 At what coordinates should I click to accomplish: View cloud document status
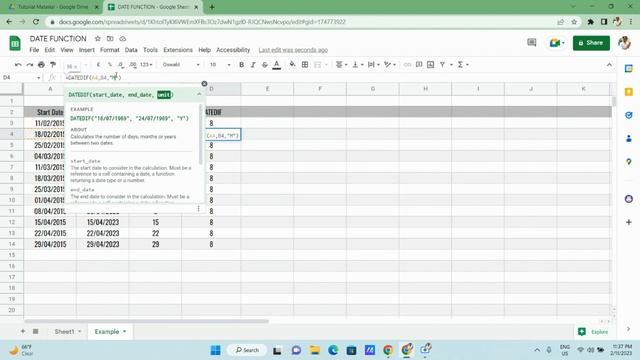(122, 39)
